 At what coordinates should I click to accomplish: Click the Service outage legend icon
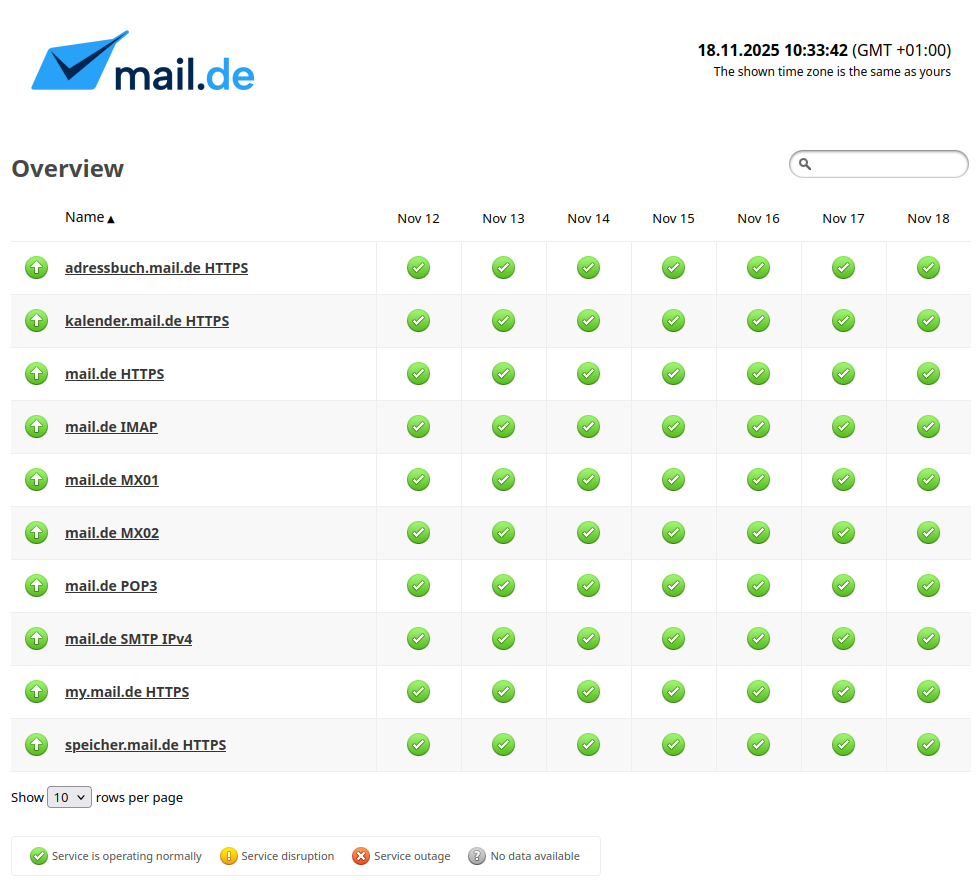pyautogui.click(x=361, y=856)
